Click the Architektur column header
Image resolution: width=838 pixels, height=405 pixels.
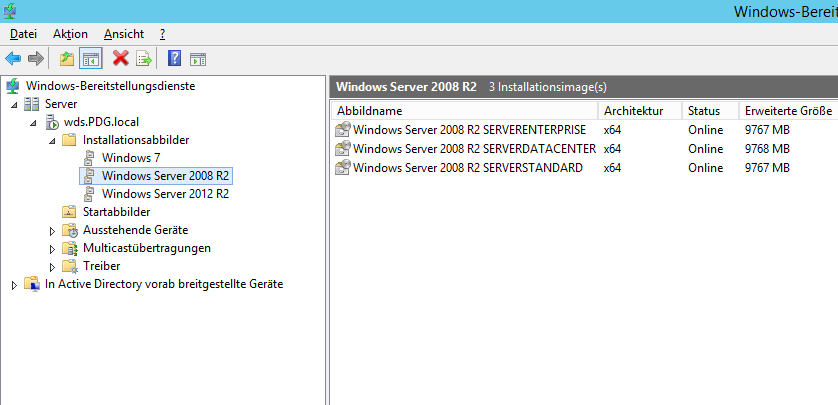[632, 110]
